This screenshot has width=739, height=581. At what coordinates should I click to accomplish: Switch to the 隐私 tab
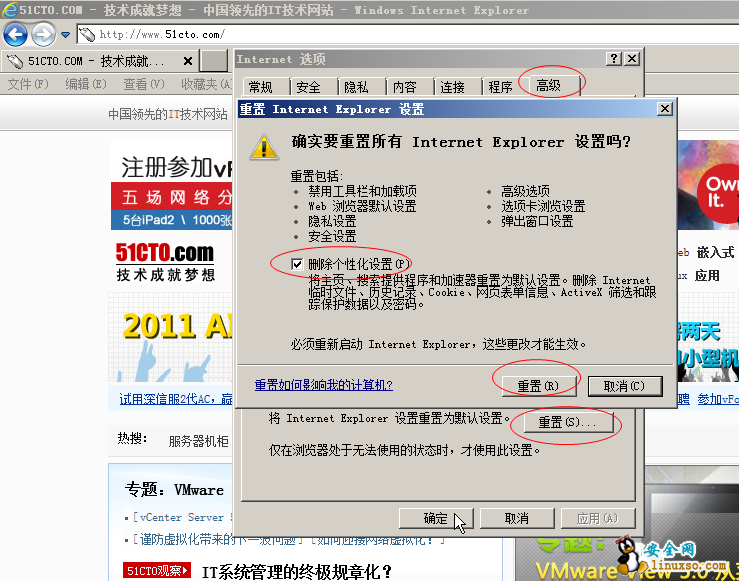click(x=361, y=87)
